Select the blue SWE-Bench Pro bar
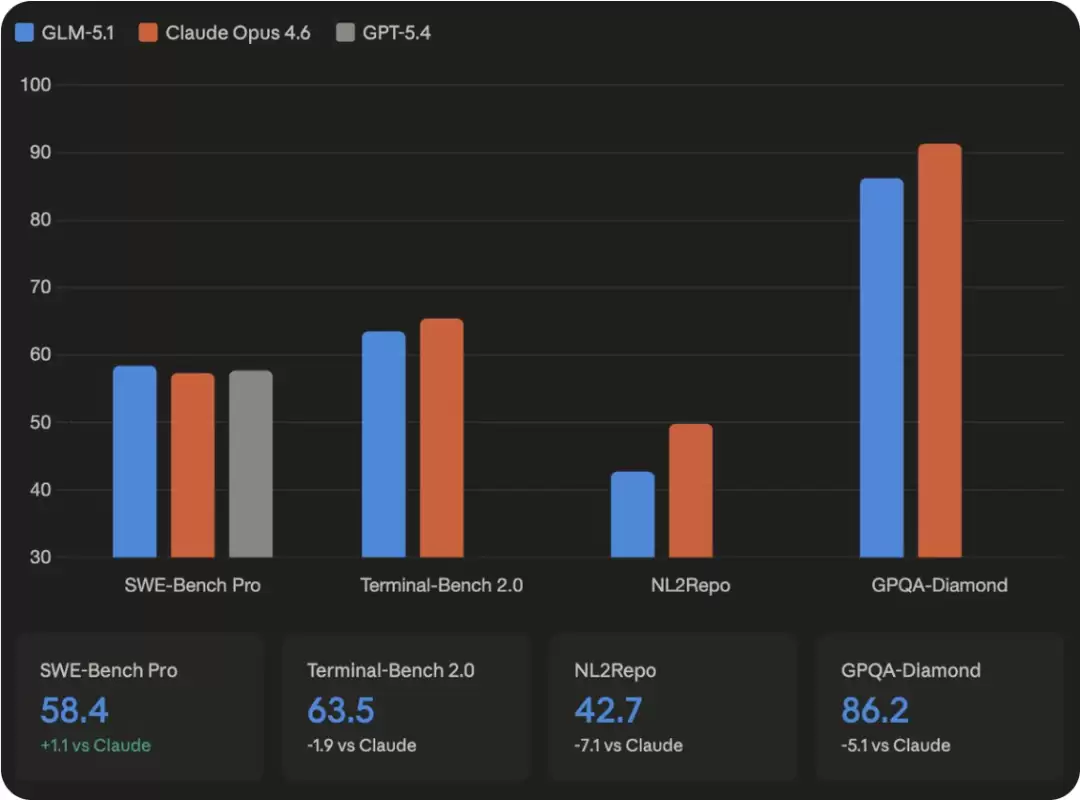This screenshot has width=1080, height=800. pyautogui.click(x=135, y=462)
